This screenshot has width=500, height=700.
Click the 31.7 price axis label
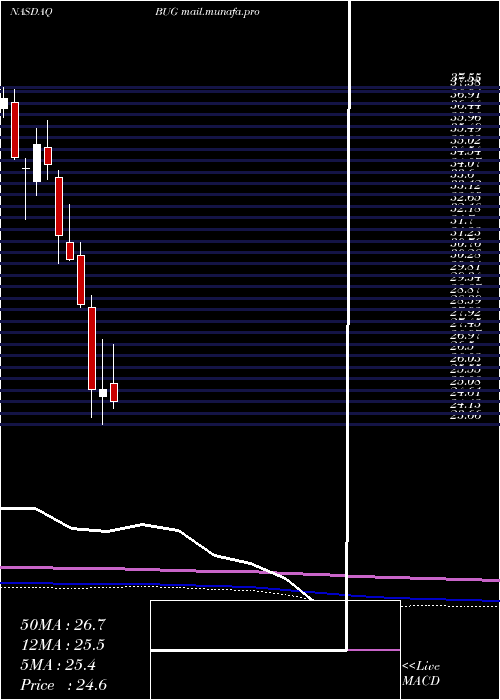tap(462, 221)
